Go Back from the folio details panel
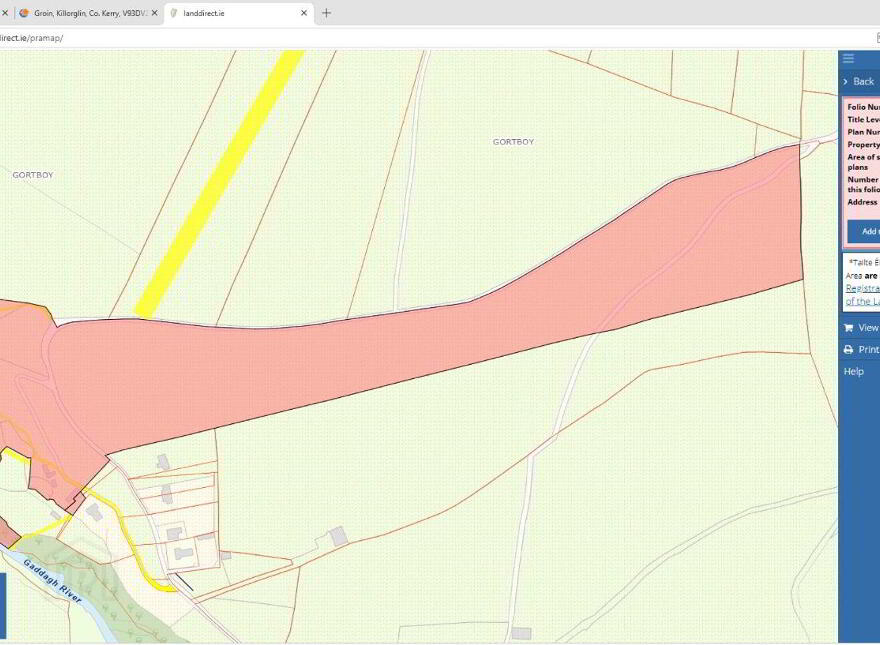Viewport: 880px width, 645px height. pos(864,82)
